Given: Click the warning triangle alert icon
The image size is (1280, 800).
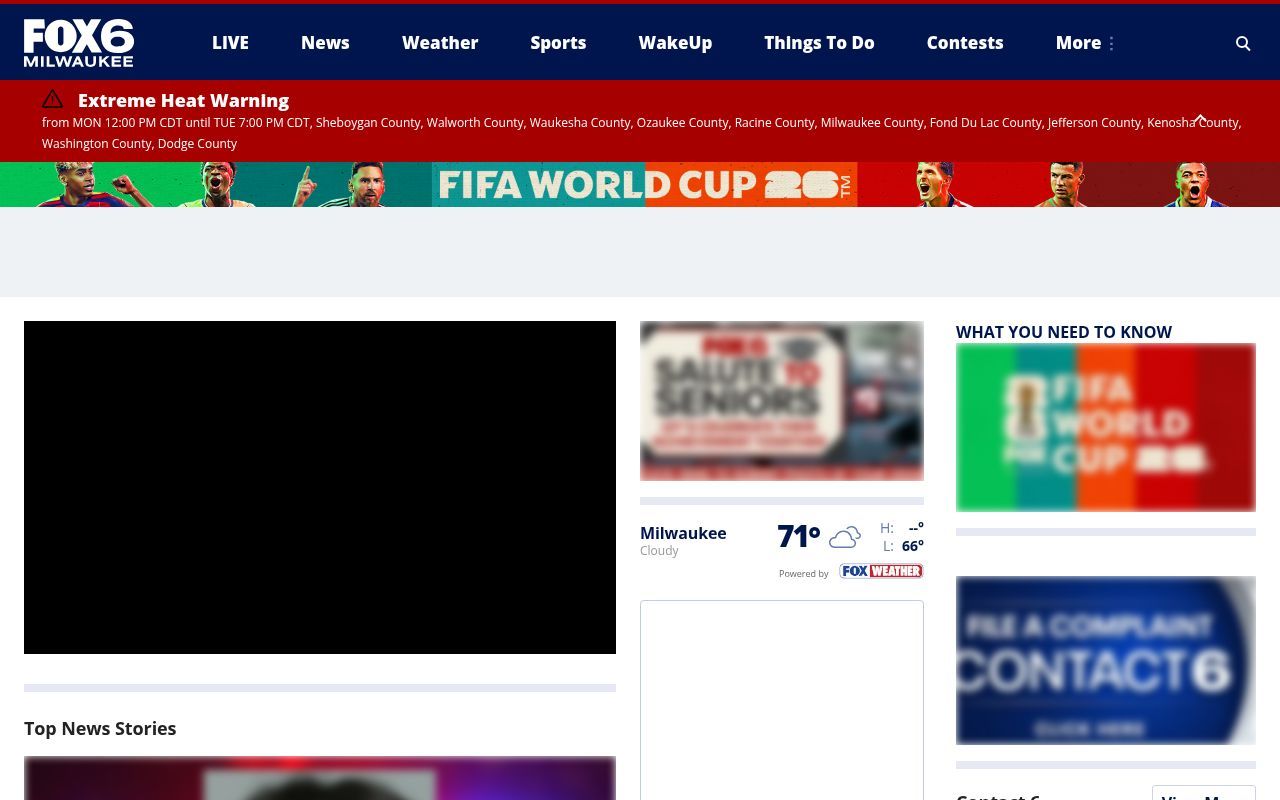Looking at the screenshot, I should pos(53,99).
